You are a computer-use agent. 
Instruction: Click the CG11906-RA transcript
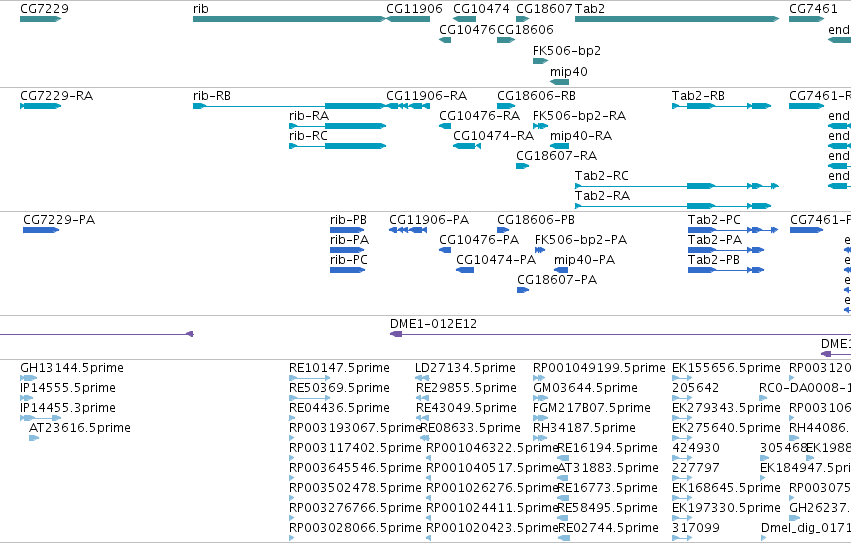point(408,106)
